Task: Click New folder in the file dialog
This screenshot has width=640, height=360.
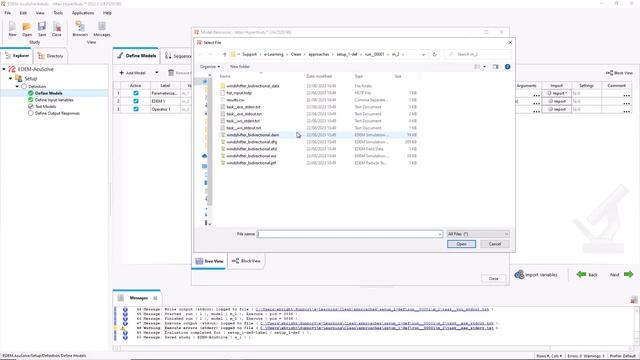Action: pos(240,67)
